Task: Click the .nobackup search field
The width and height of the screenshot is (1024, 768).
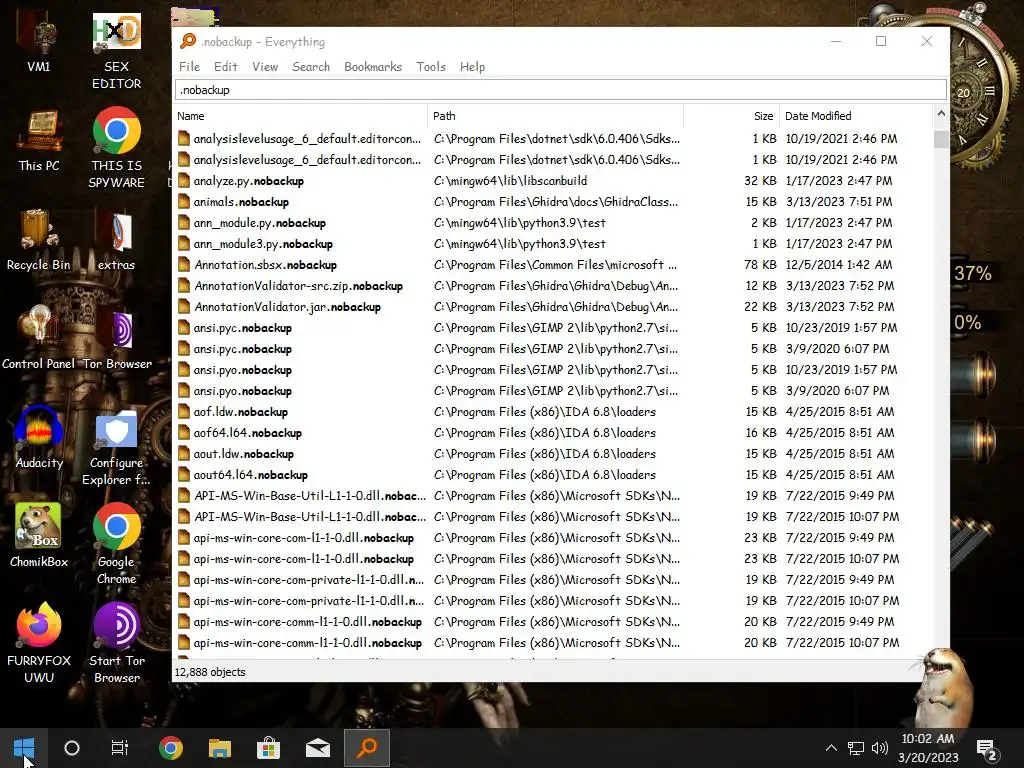Action: click(x=560, y=90)
